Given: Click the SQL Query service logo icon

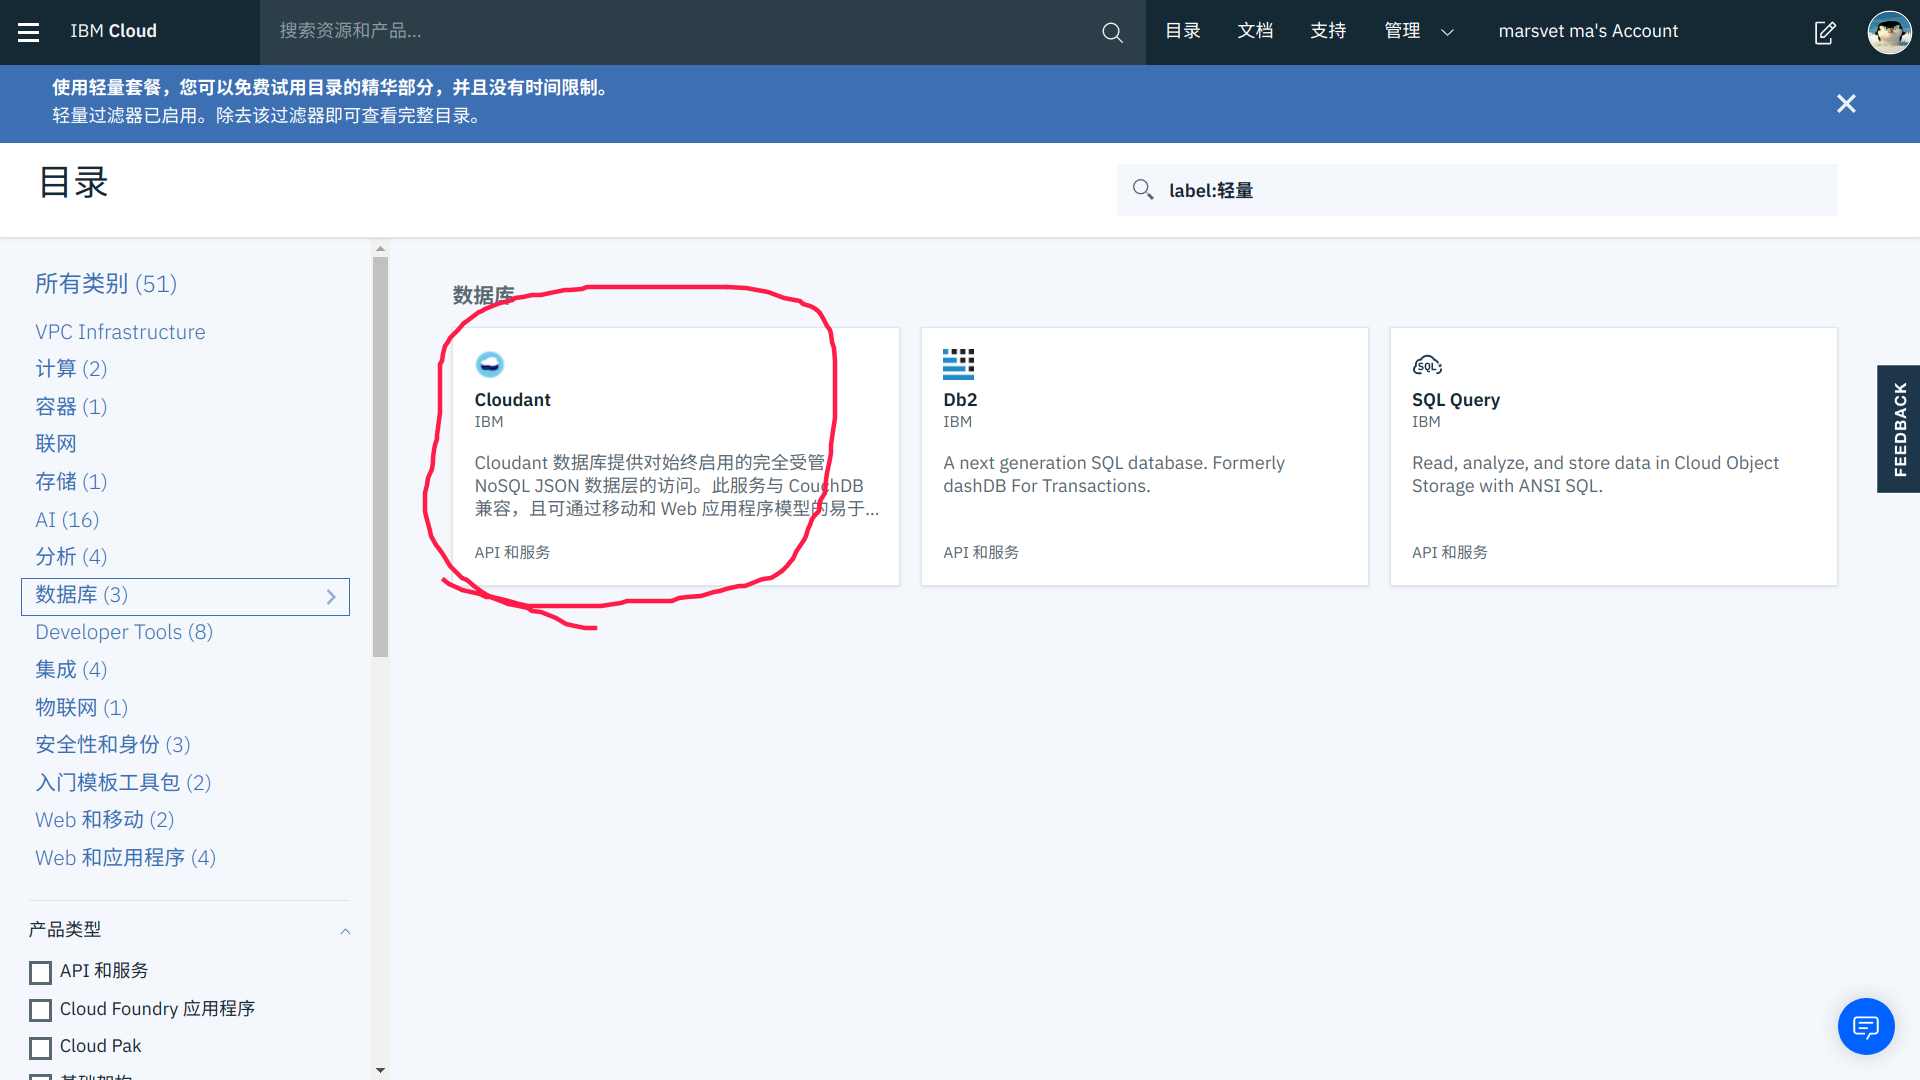Looking at the screenshot, I should pyautogui.click(x=1427, y=365).
